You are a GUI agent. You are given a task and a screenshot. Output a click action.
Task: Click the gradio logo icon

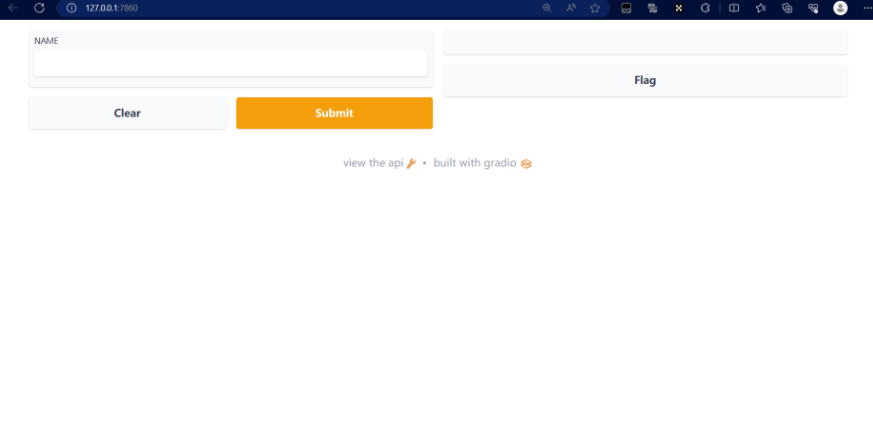[x=526, y=163]
